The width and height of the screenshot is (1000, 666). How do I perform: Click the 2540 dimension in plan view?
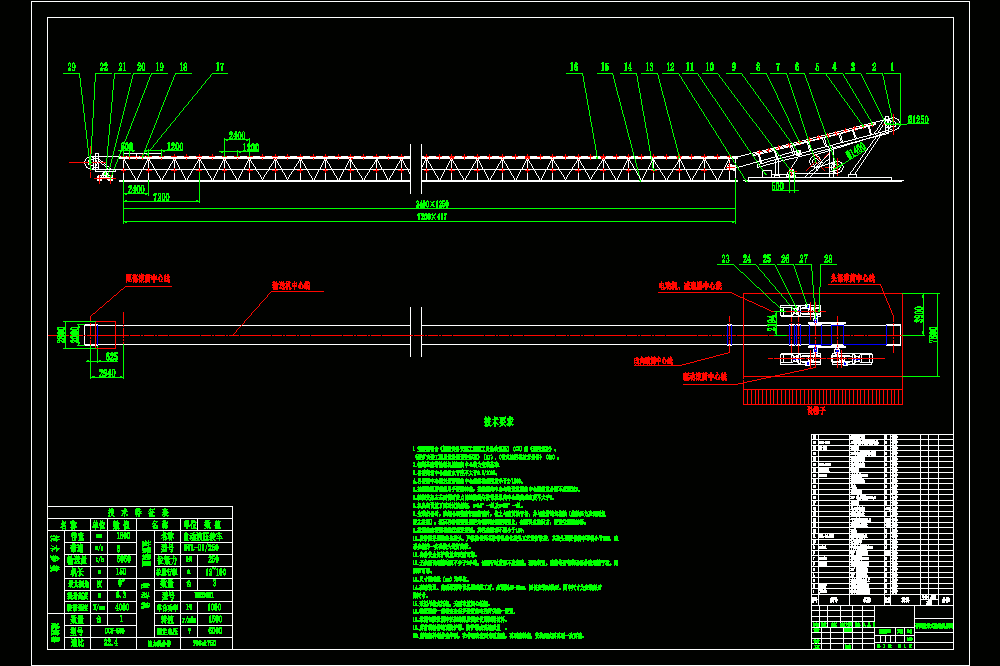pos(107,373)
